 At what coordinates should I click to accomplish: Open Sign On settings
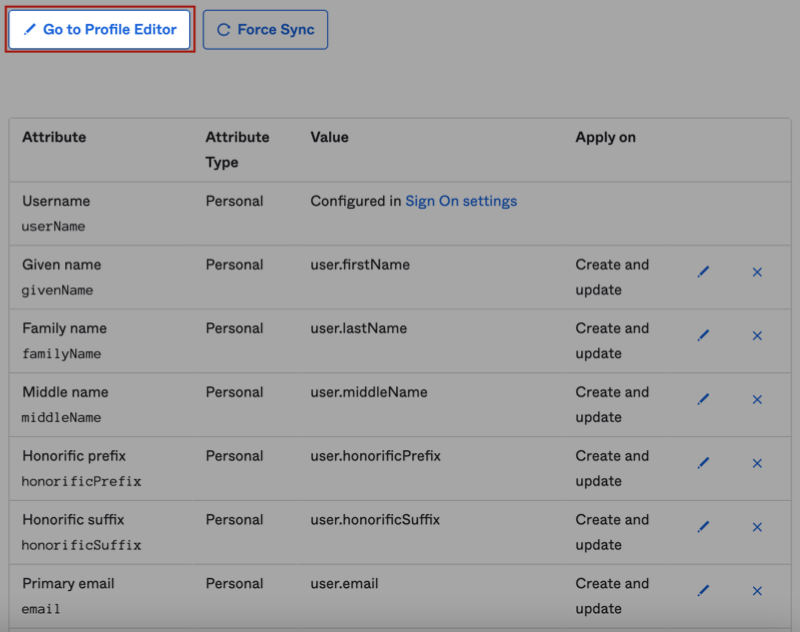click(x=461, y=200)
